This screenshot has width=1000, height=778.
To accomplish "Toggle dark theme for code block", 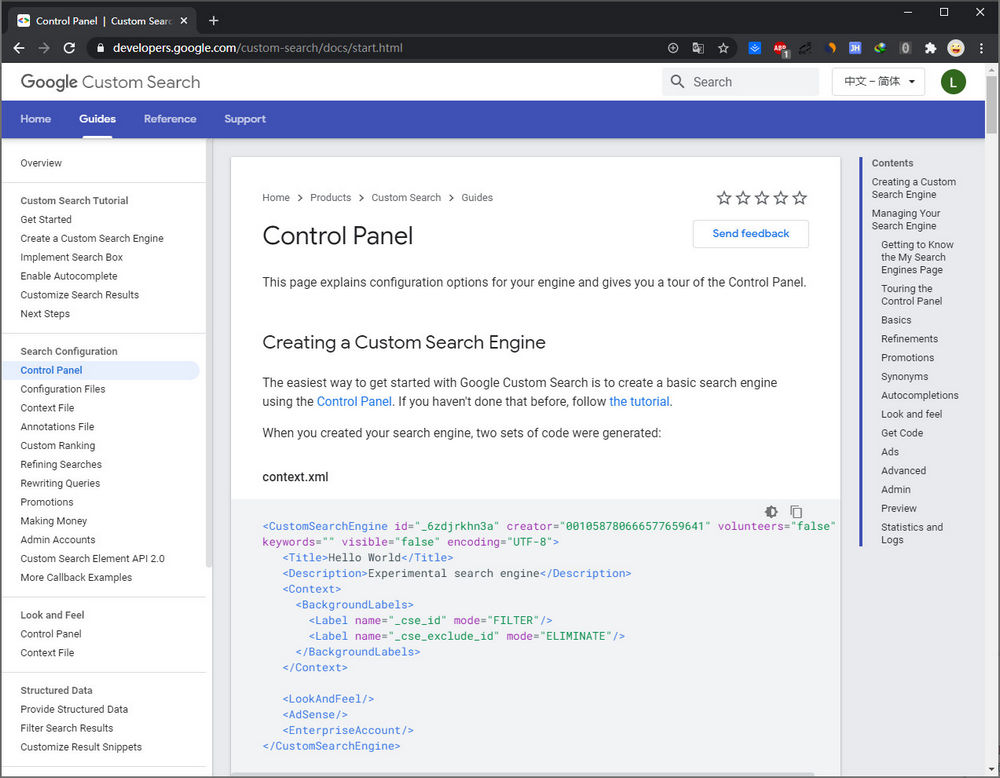I will [771, 512].
